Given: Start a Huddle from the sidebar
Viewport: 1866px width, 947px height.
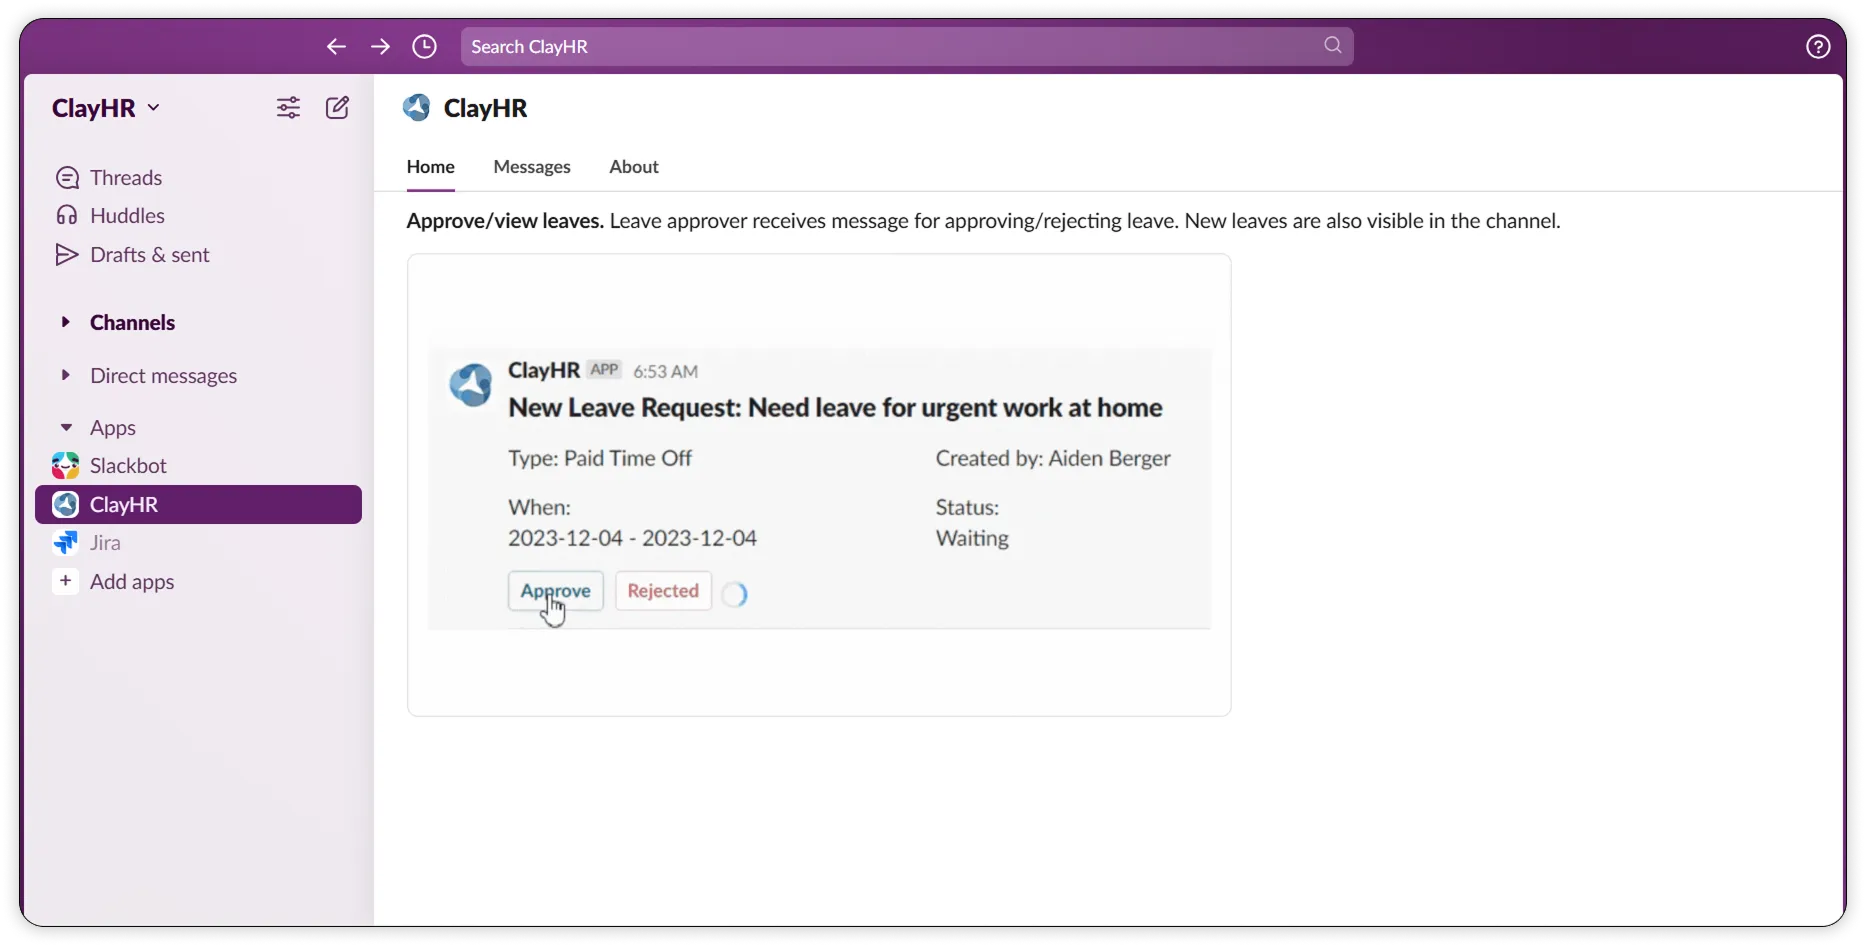Looking at the screenshot, I should 126,215.
